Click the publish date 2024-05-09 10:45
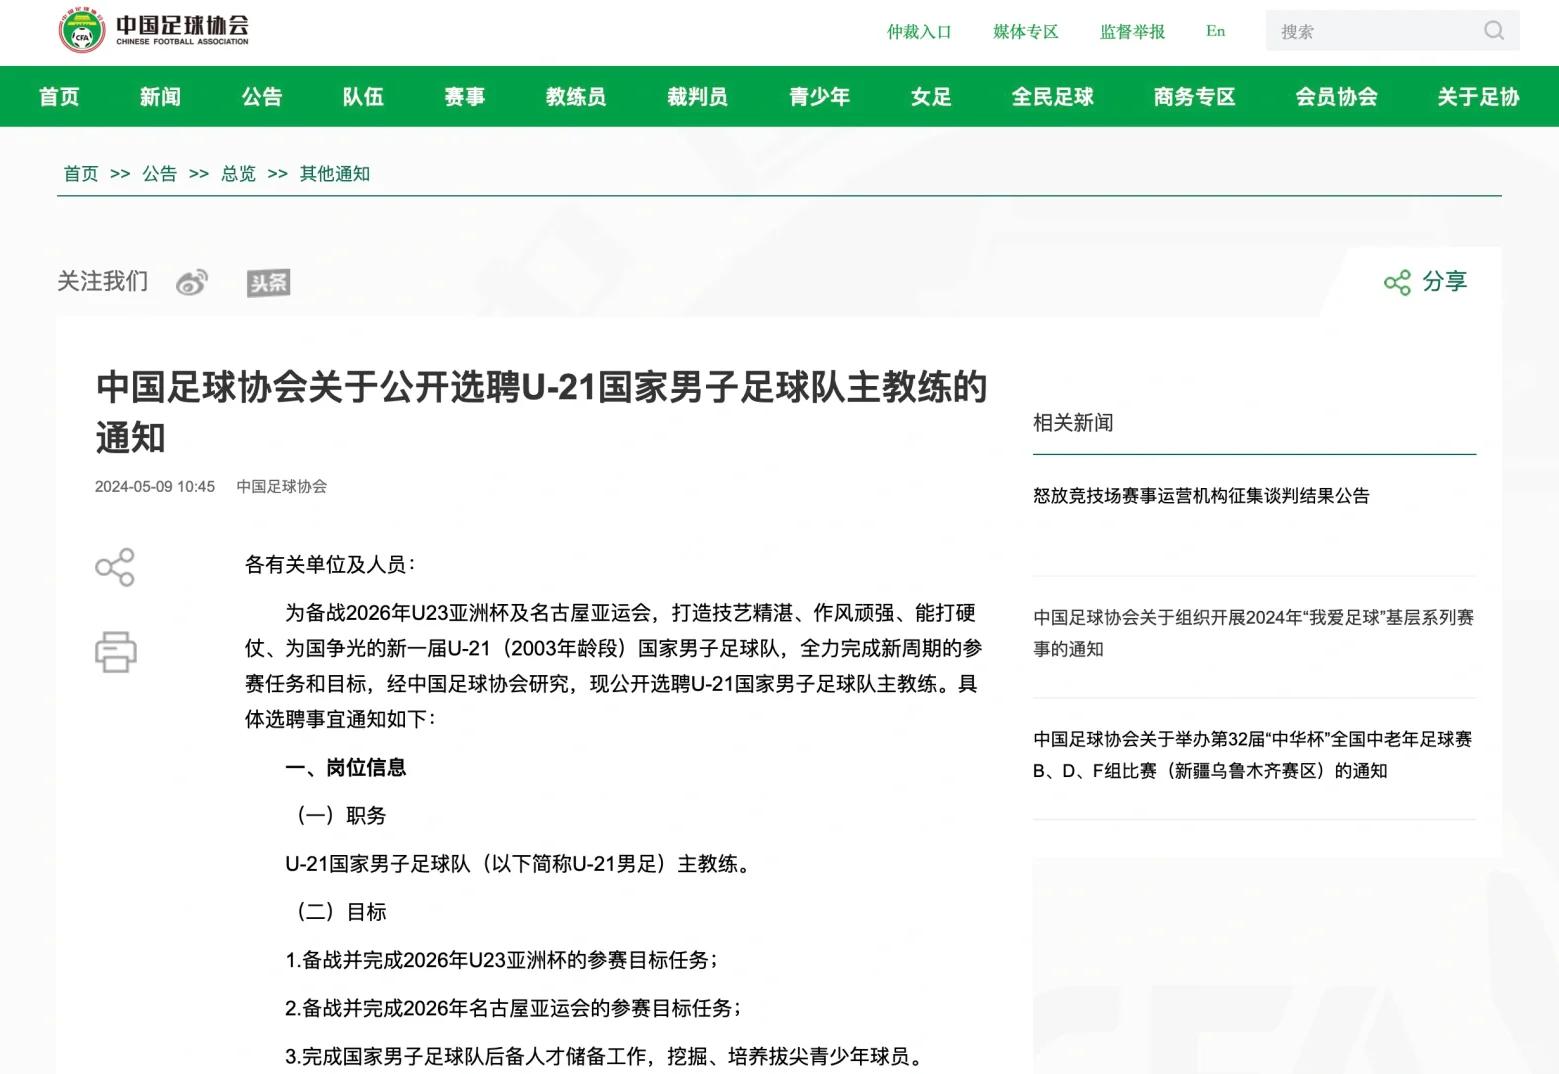 click(x=155, y=487)
